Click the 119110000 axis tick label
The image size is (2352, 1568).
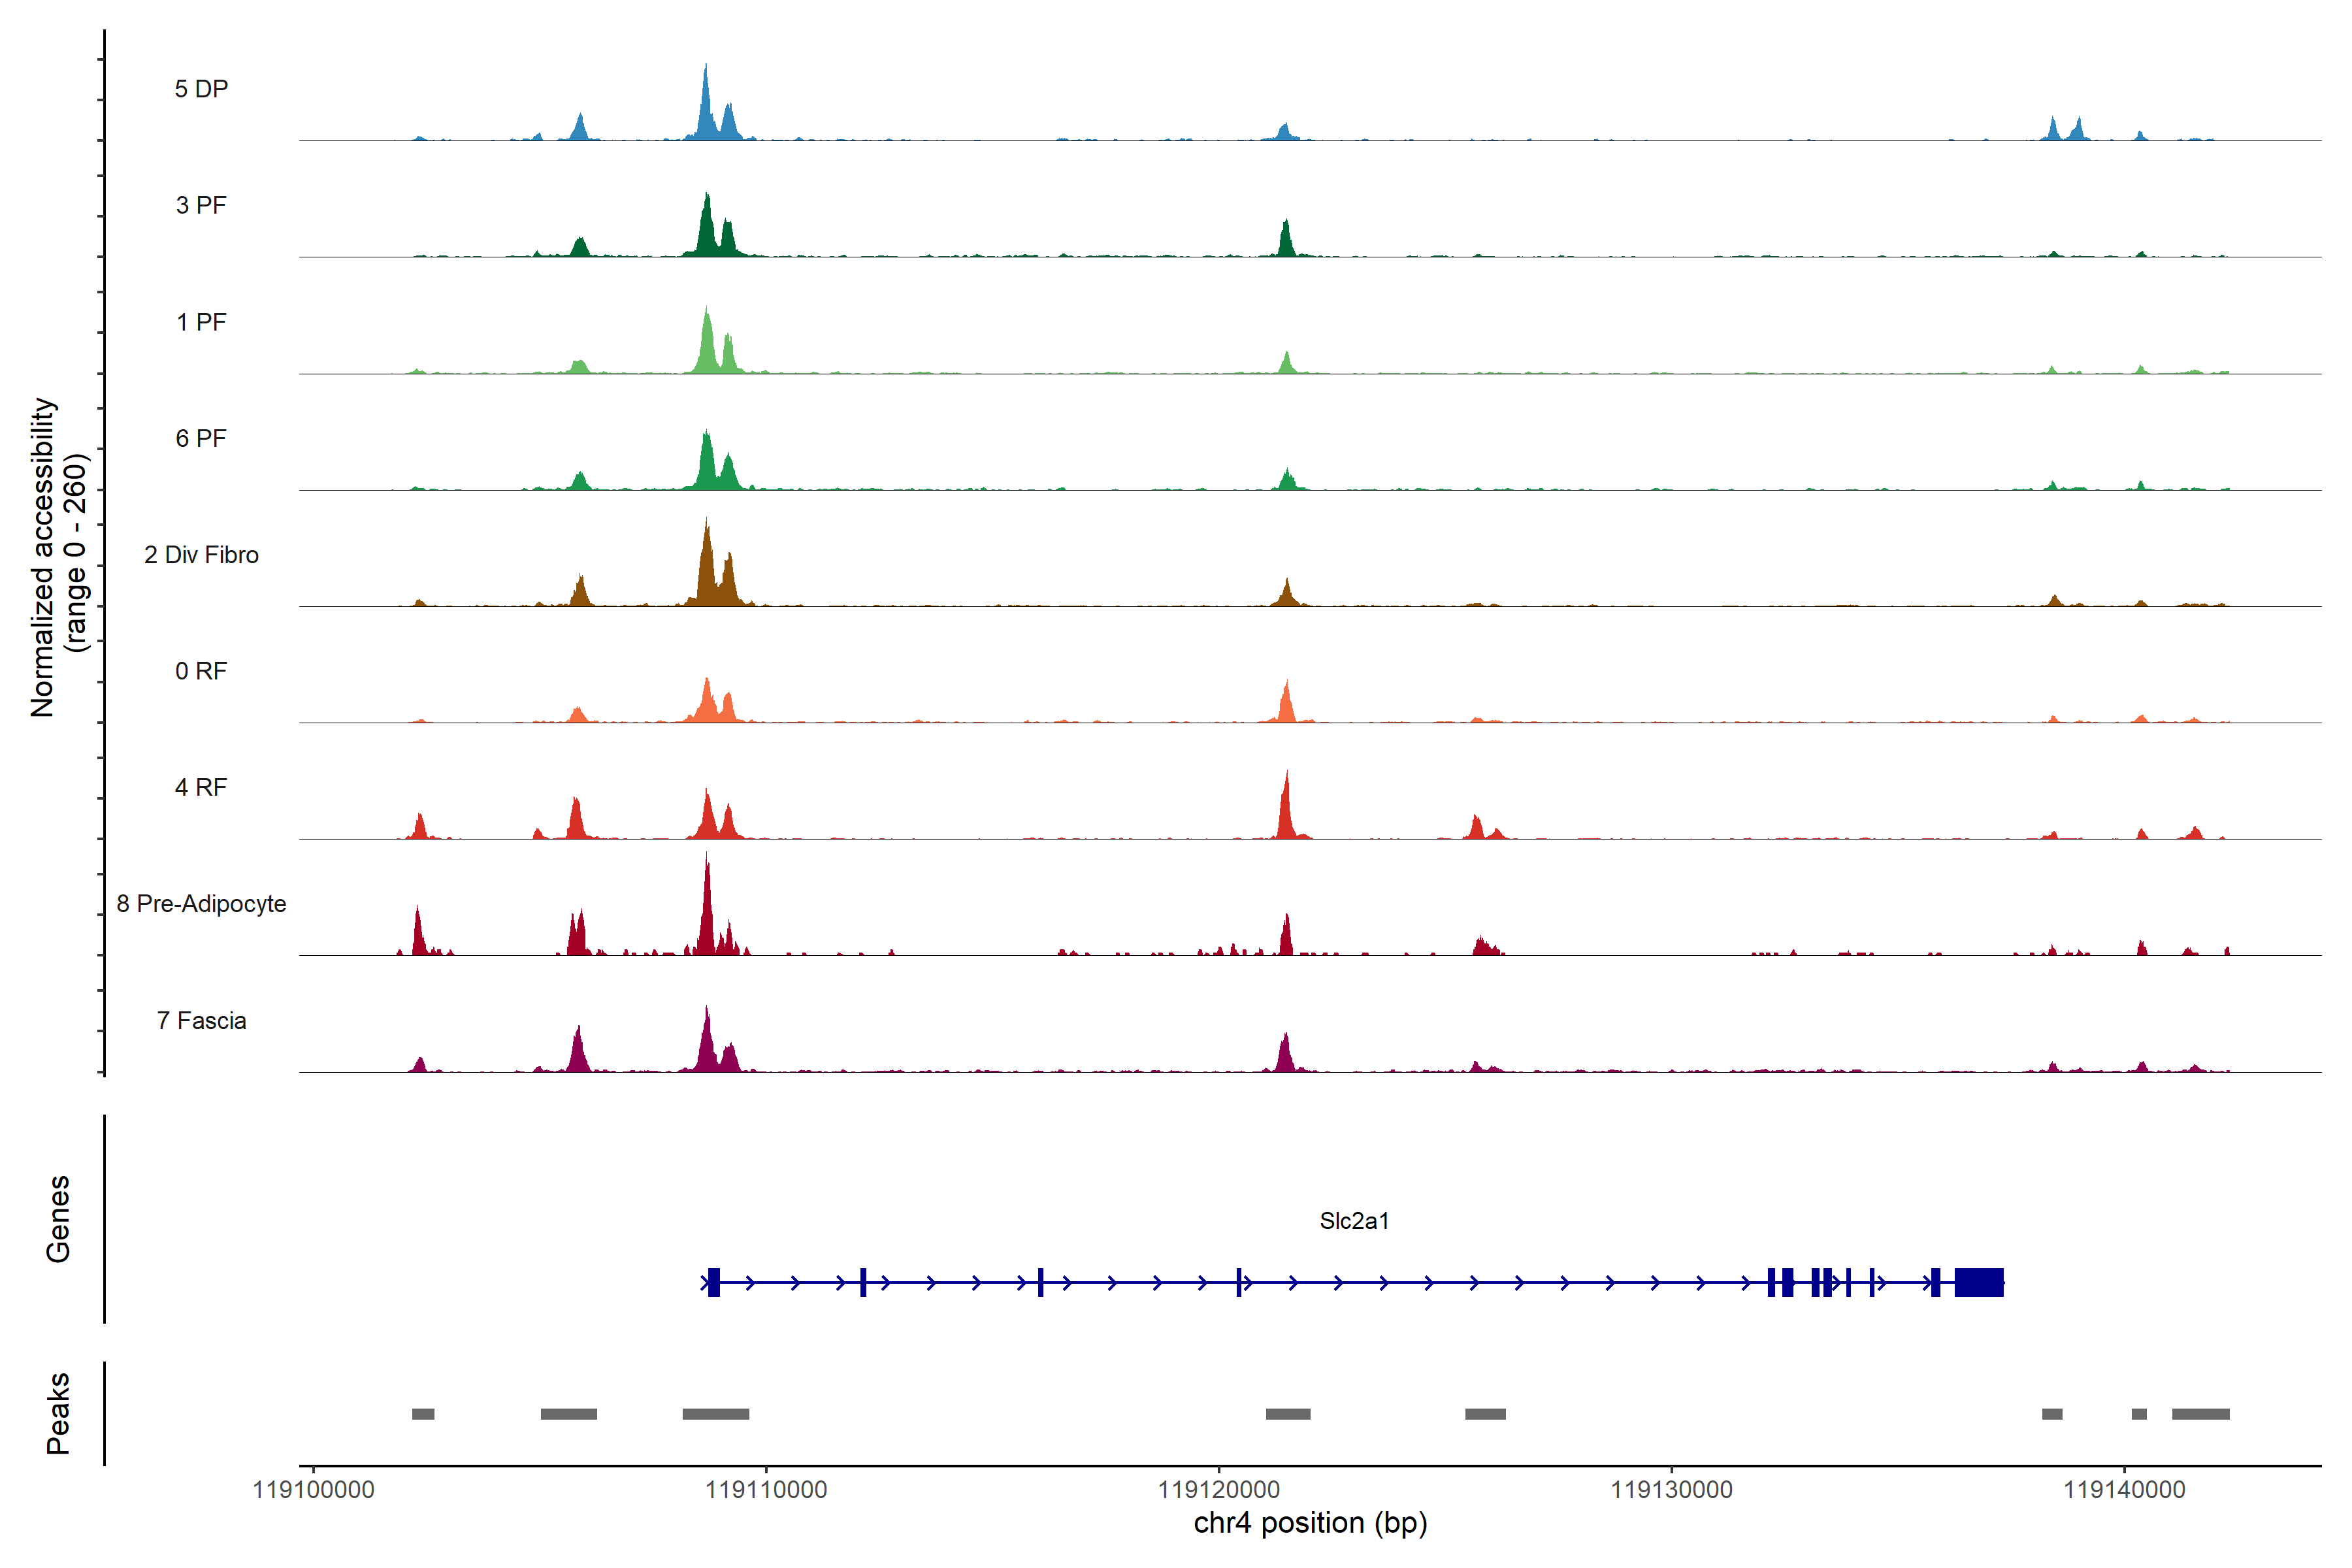(x=766, y=1490)
